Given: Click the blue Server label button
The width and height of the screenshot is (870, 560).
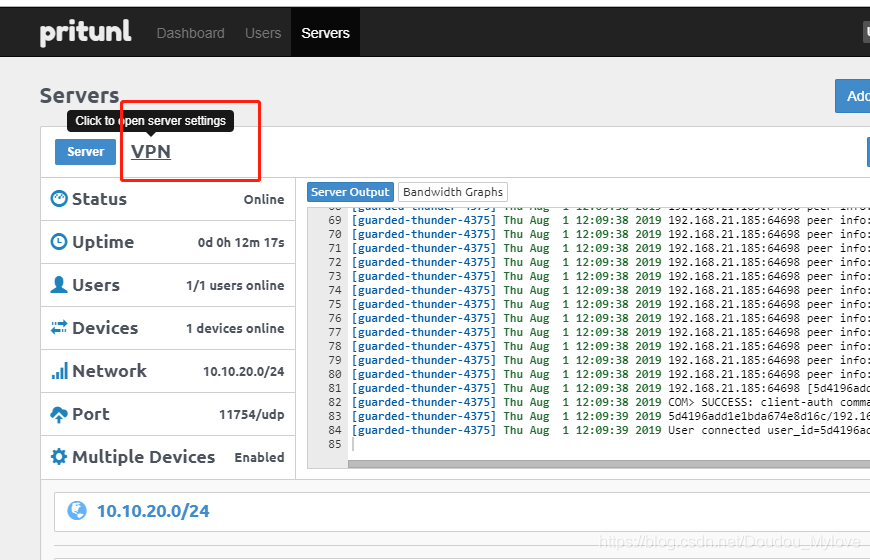Looking at the screenshot, I should point(85,152).
